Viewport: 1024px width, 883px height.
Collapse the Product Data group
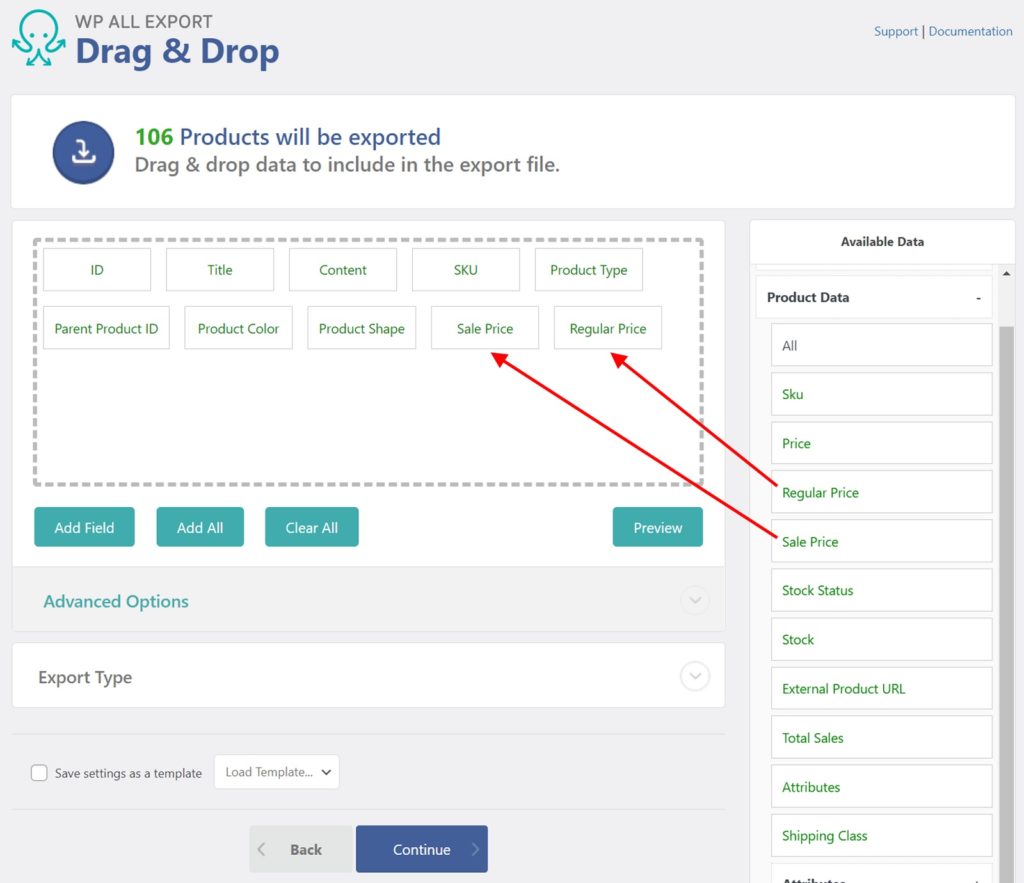[x=980, y=297]
